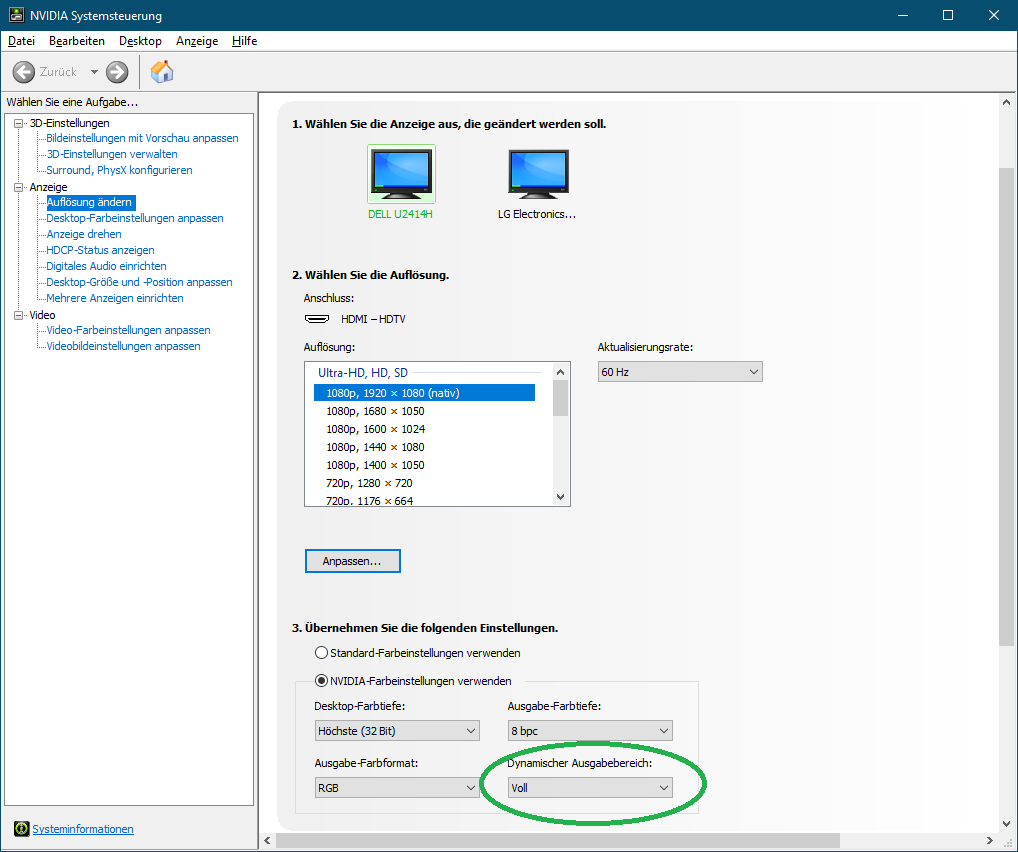Maximize the NVIDIA Systemsteuerung window

point(948,15)
